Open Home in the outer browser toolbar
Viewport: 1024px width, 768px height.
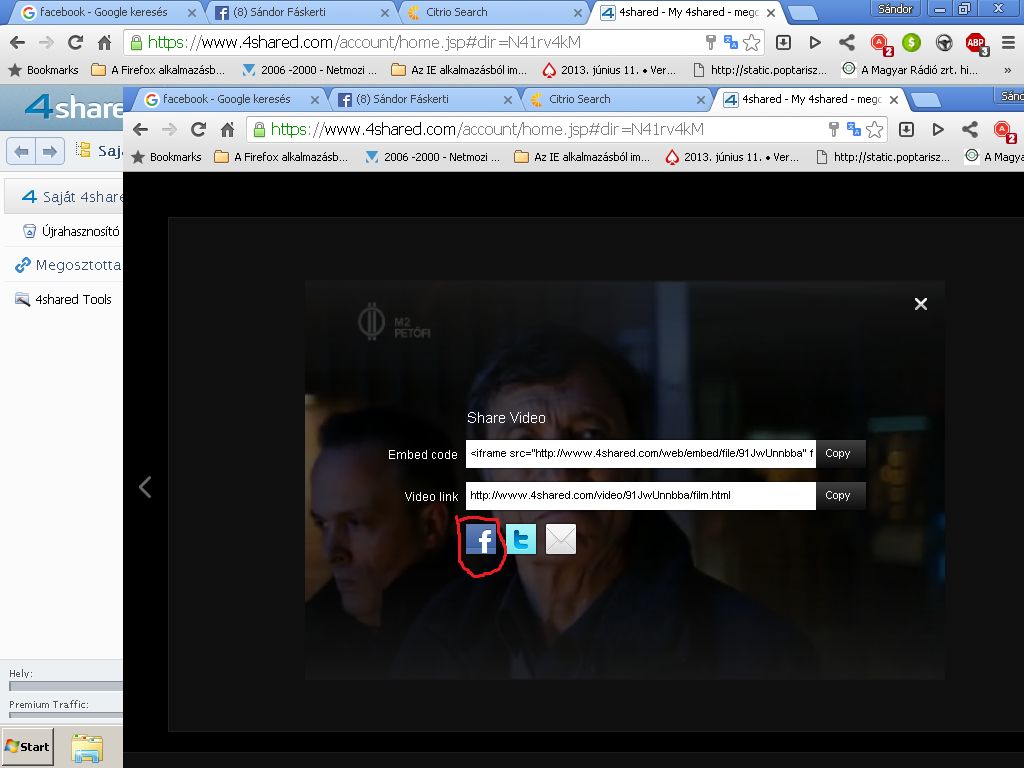(x=104, y=42)
